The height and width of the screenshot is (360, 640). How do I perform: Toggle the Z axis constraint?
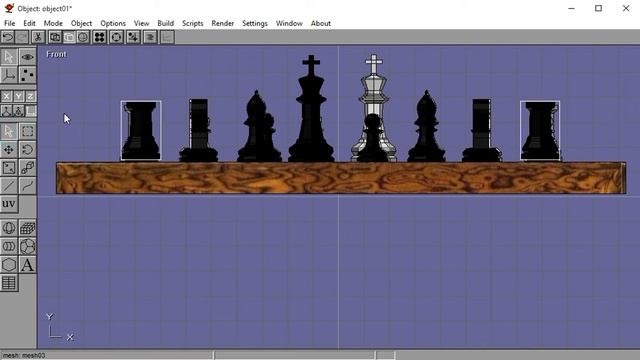click(31, 96)
